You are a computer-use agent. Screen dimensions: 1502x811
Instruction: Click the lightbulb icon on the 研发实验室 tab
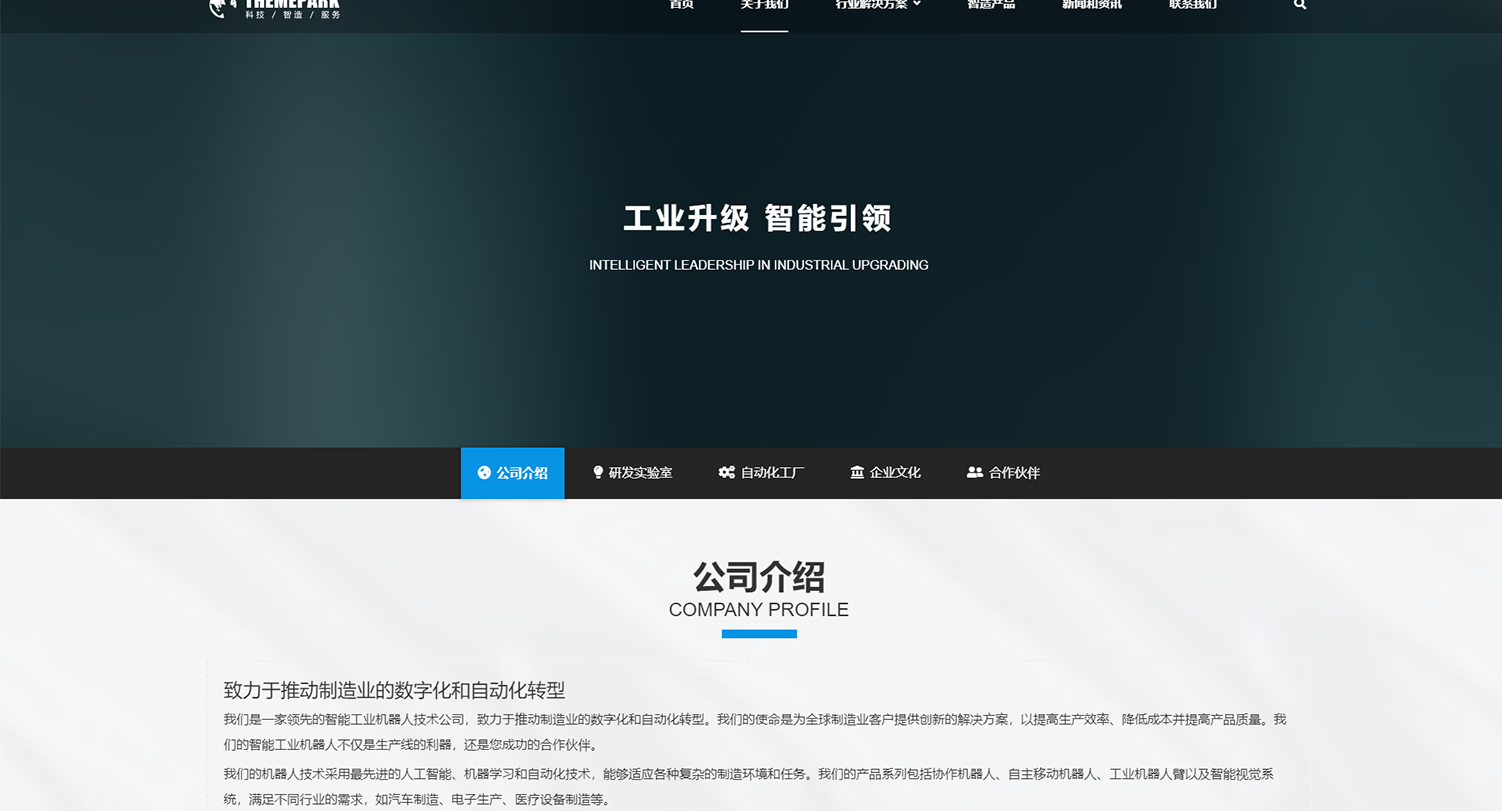click(x=597, y=472)
